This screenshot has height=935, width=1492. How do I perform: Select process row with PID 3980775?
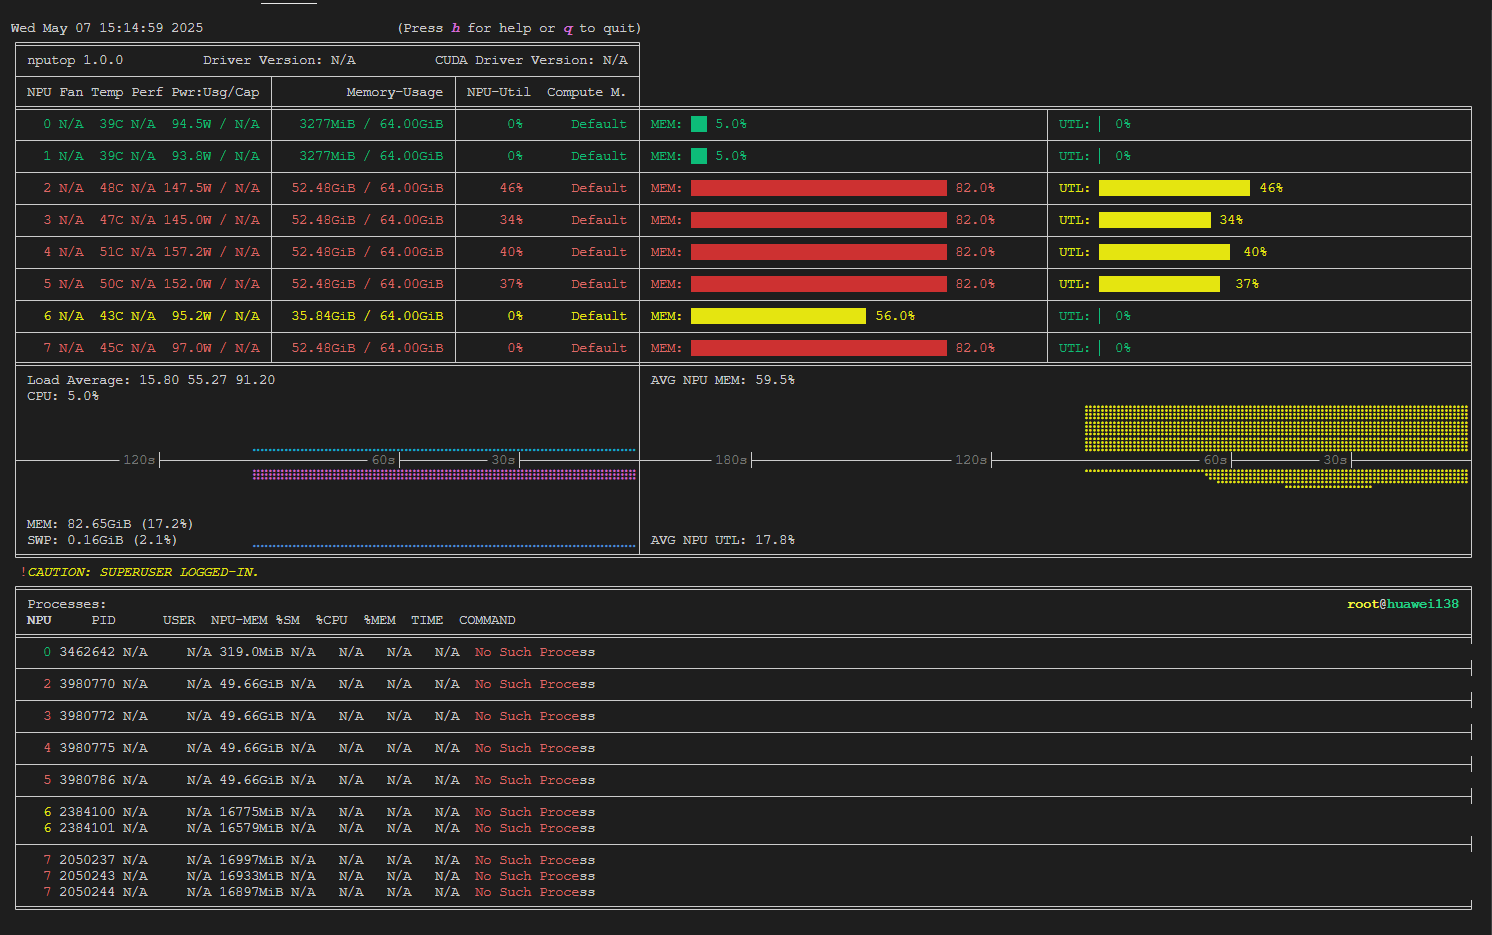(743, 748)
